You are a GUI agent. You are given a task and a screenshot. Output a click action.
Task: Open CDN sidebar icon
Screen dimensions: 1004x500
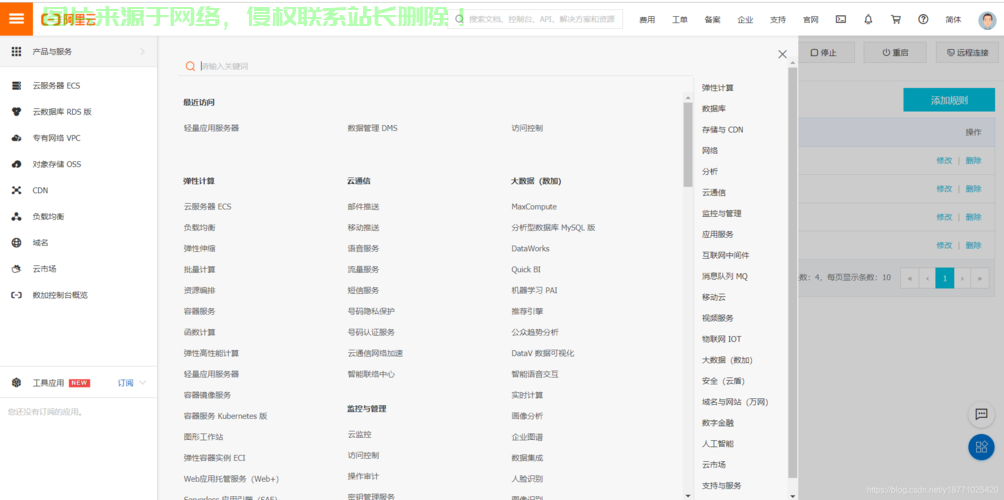click(x=17, y=190)
